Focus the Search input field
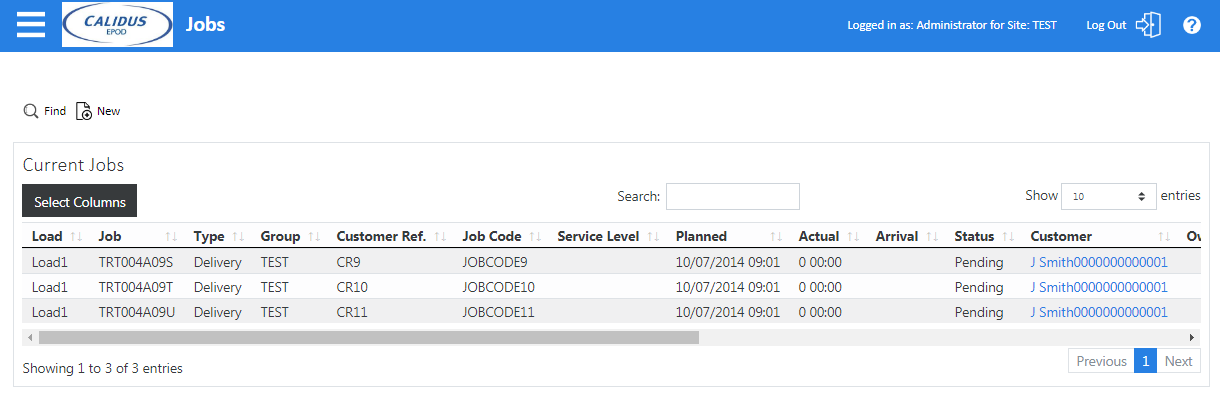Screen dimensions: 1220x398 733,197
